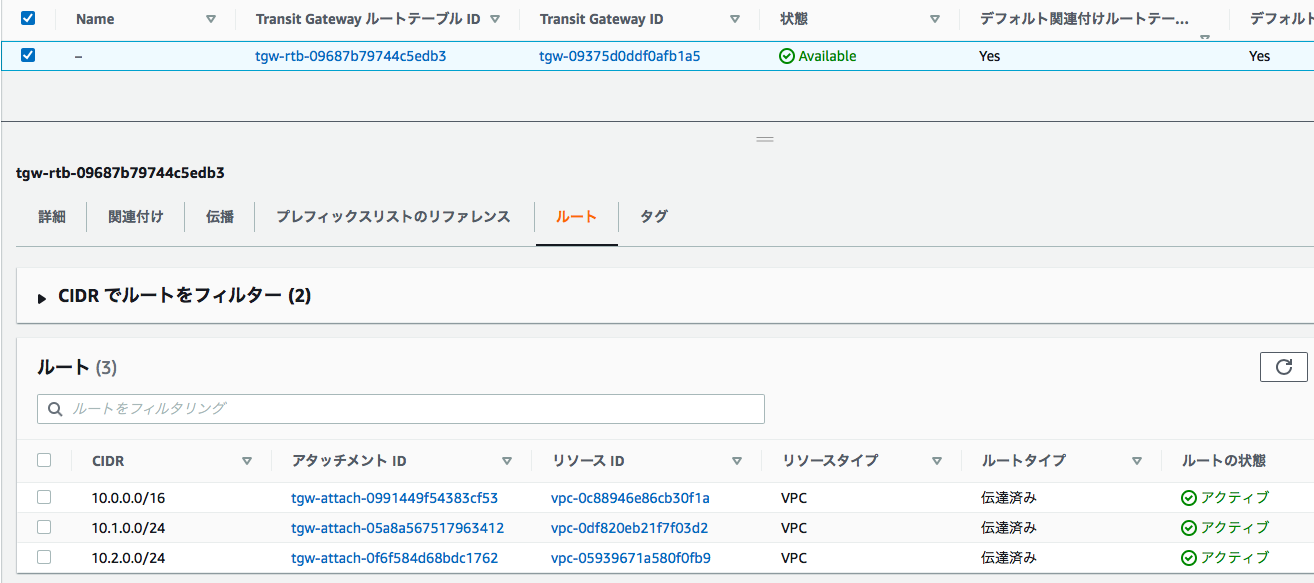Click the magnifier icon in the route filter box

[54, 409]
